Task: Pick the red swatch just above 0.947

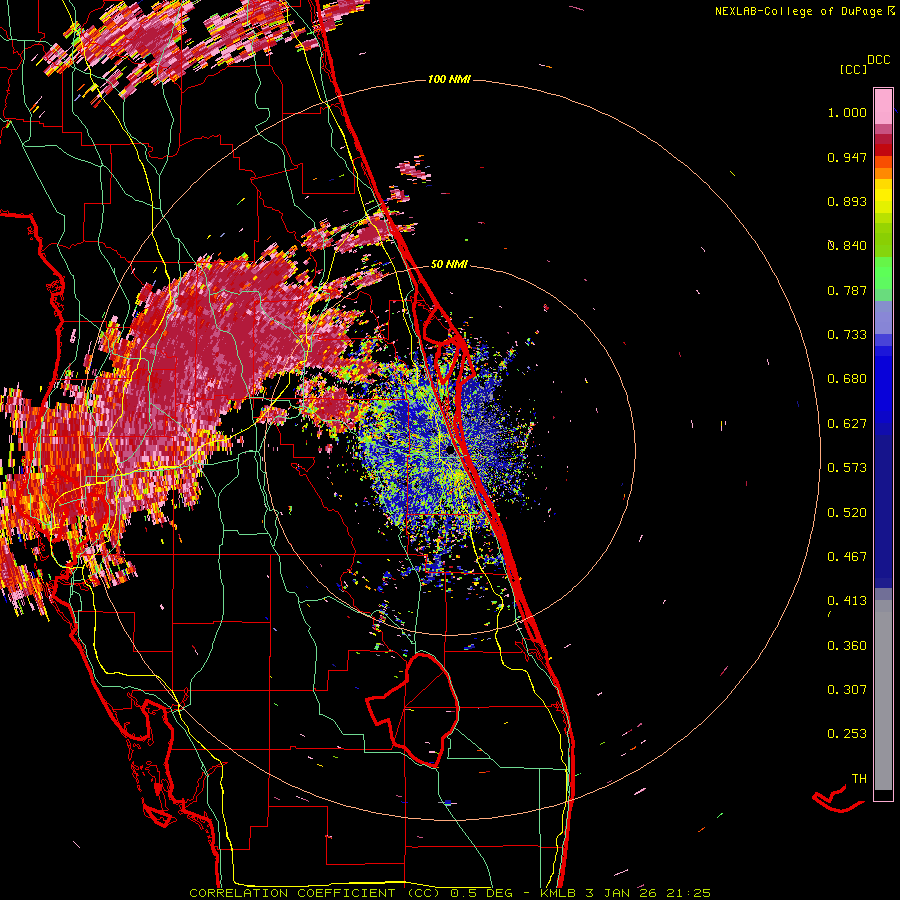Action: coord(883,150)
